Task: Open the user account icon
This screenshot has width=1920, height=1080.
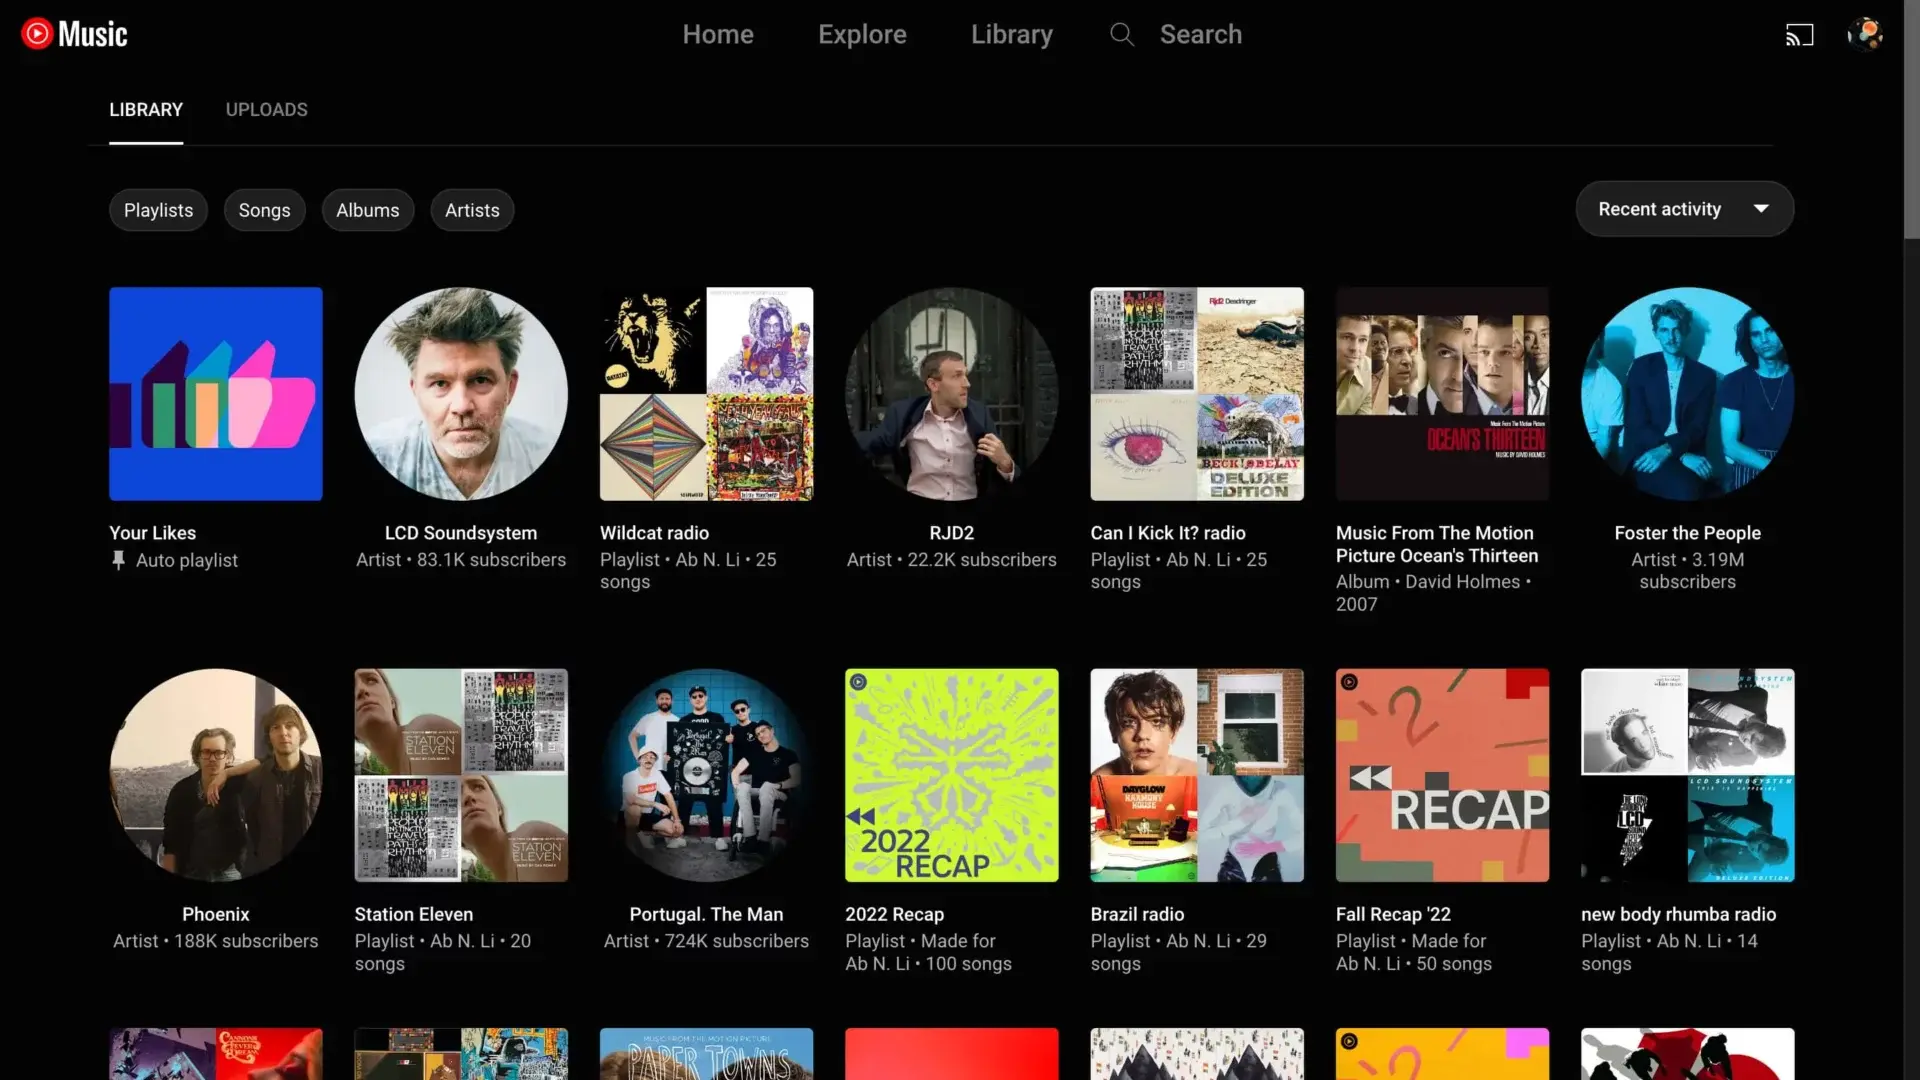Action: 1865,34
